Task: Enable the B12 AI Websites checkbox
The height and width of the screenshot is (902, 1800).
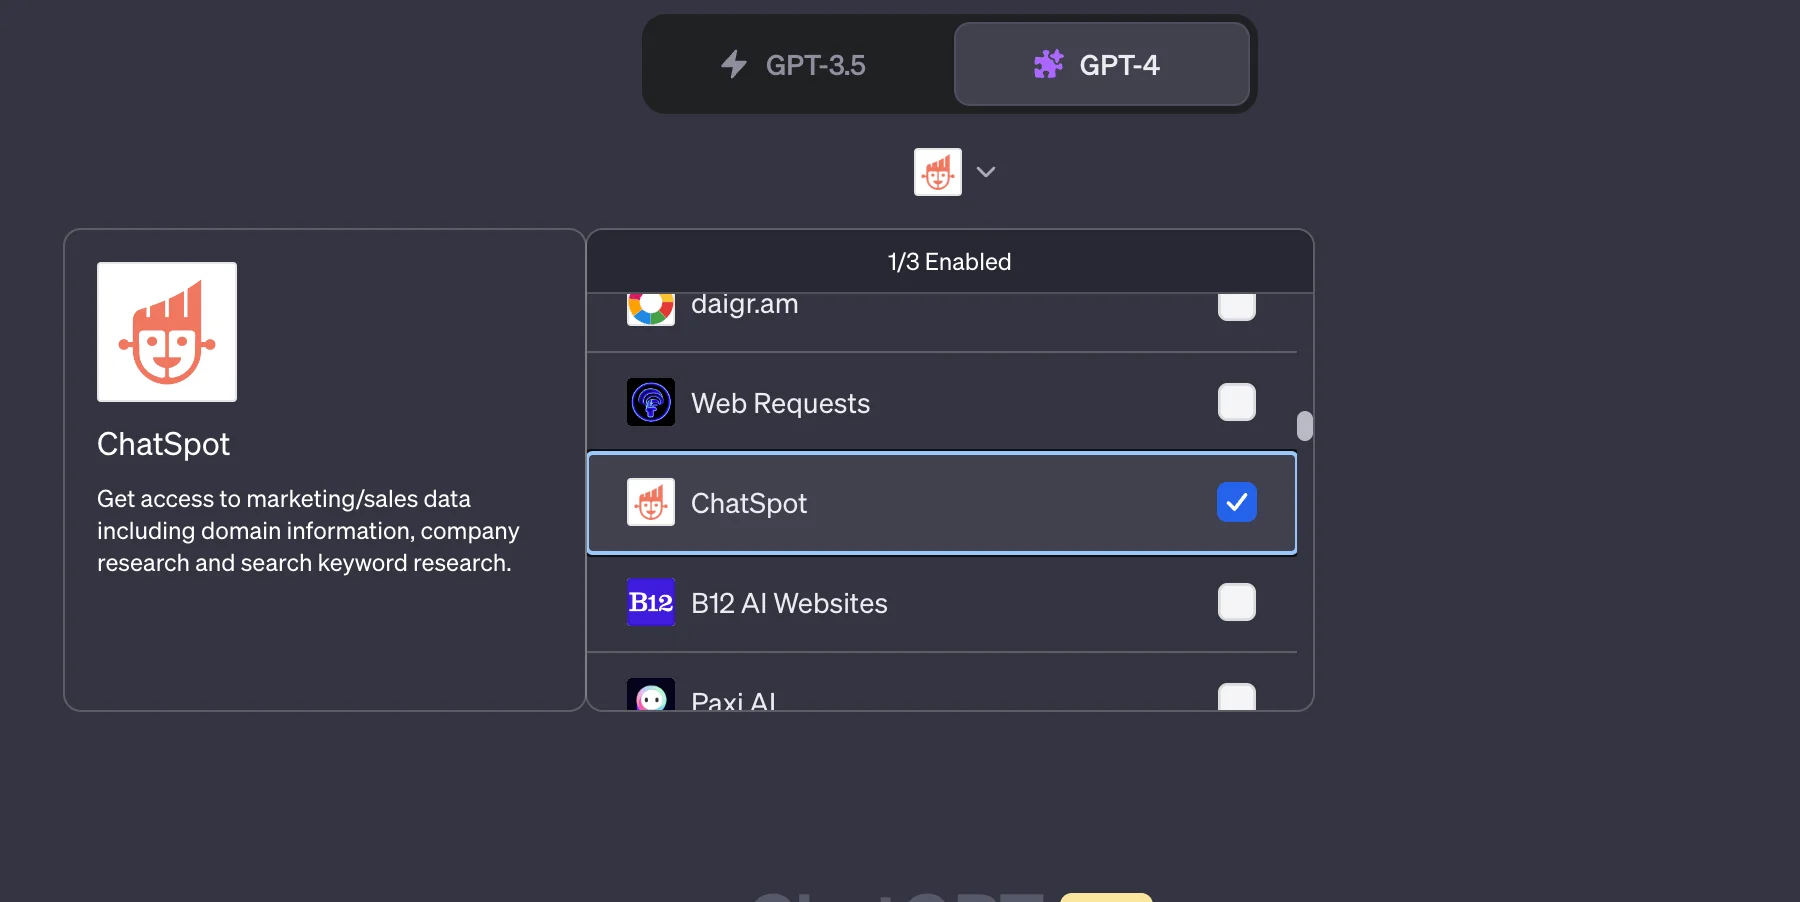Action: click(x=1237, y=602)
